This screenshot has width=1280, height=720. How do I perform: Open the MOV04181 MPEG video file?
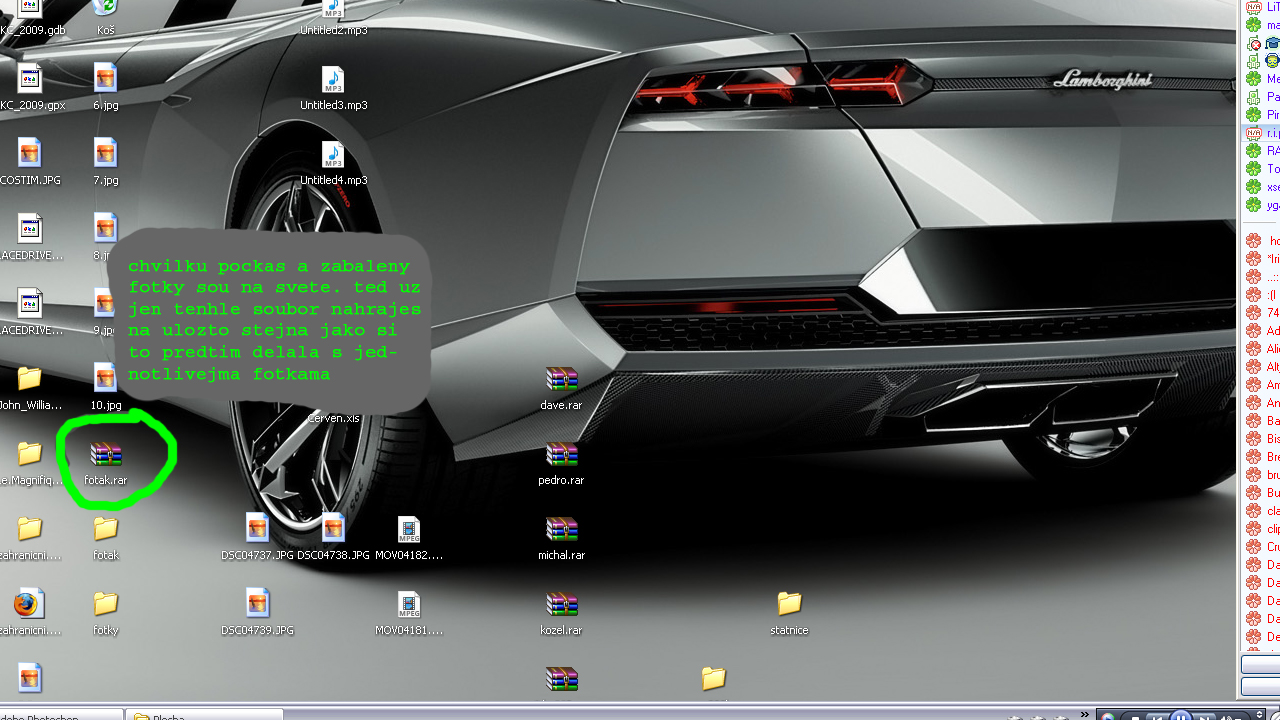[x=409, y=605]
